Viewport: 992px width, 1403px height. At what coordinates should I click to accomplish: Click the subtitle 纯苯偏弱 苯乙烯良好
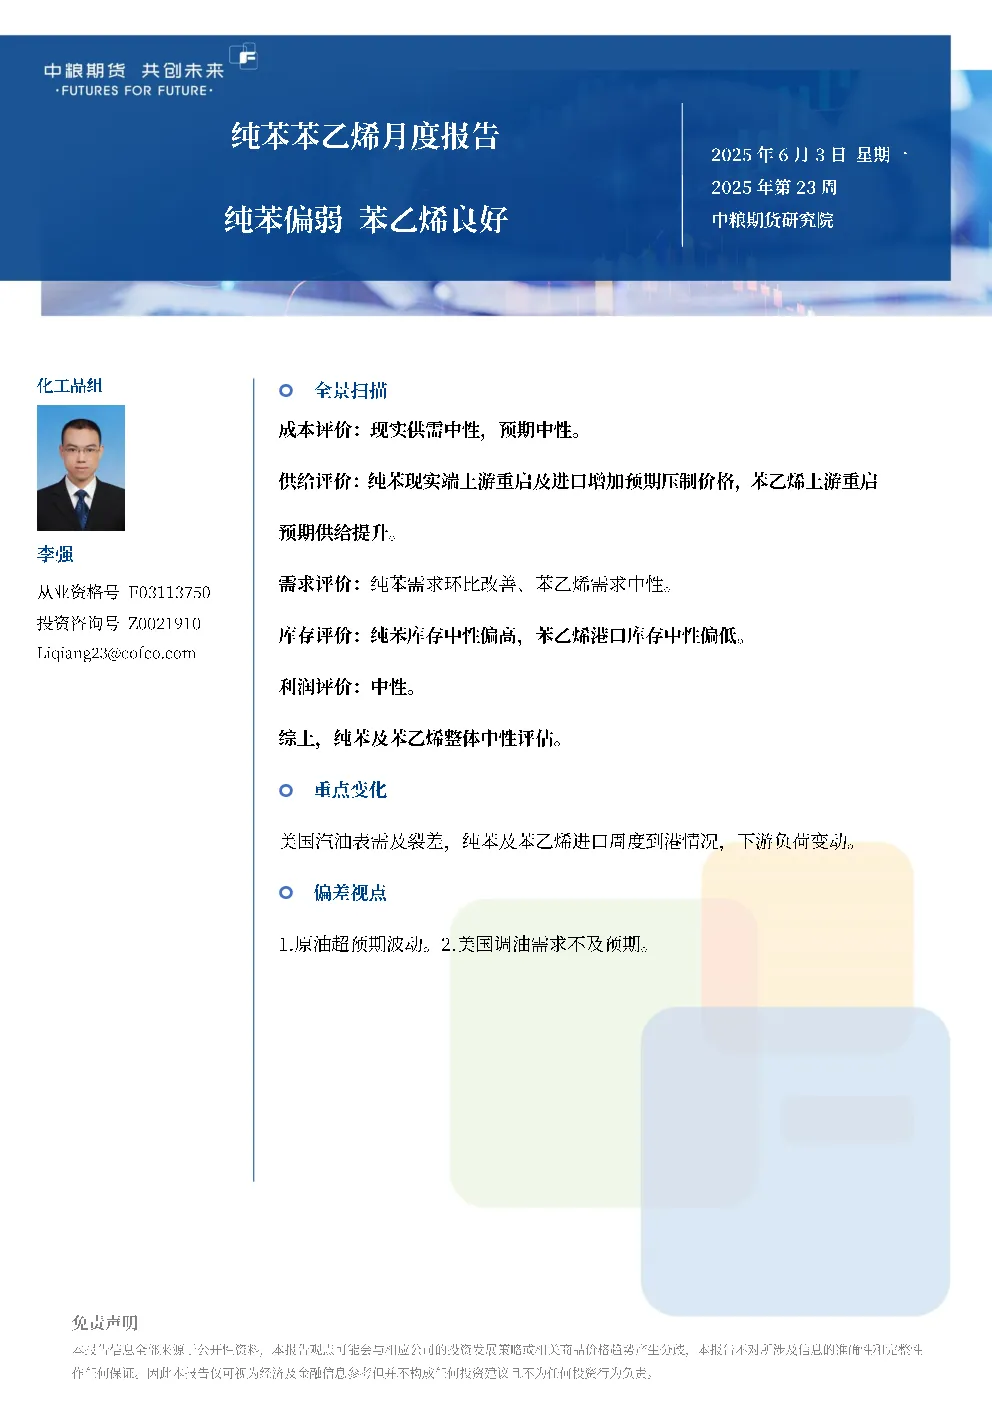click(x=366, y=219)
